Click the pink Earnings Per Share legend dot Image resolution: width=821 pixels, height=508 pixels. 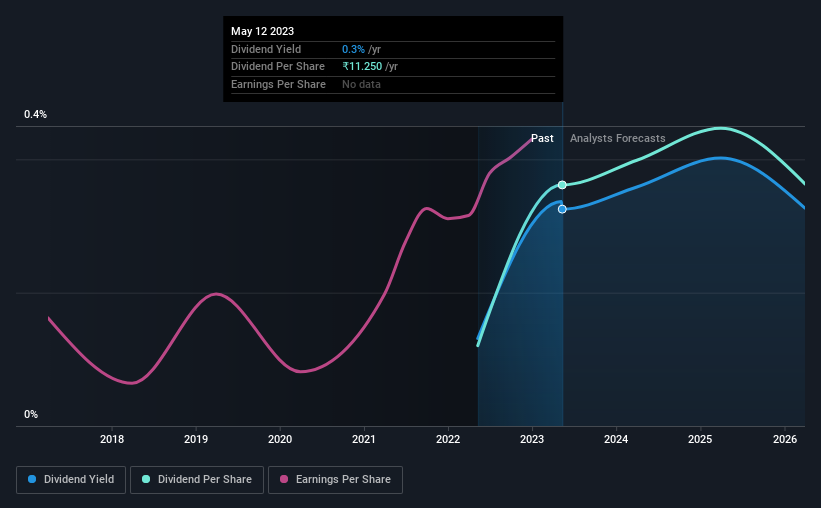click(x=284, y=479)
